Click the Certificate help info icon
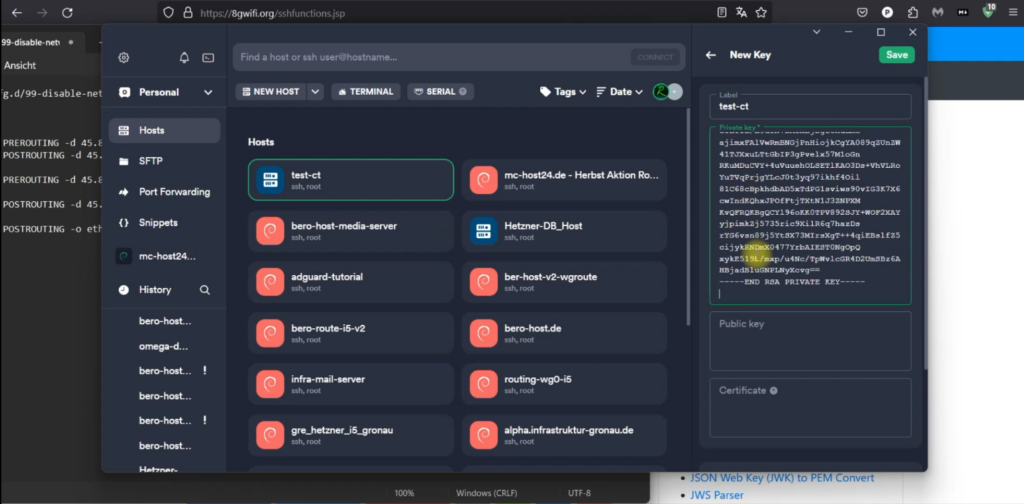 (x=774, y=391)
